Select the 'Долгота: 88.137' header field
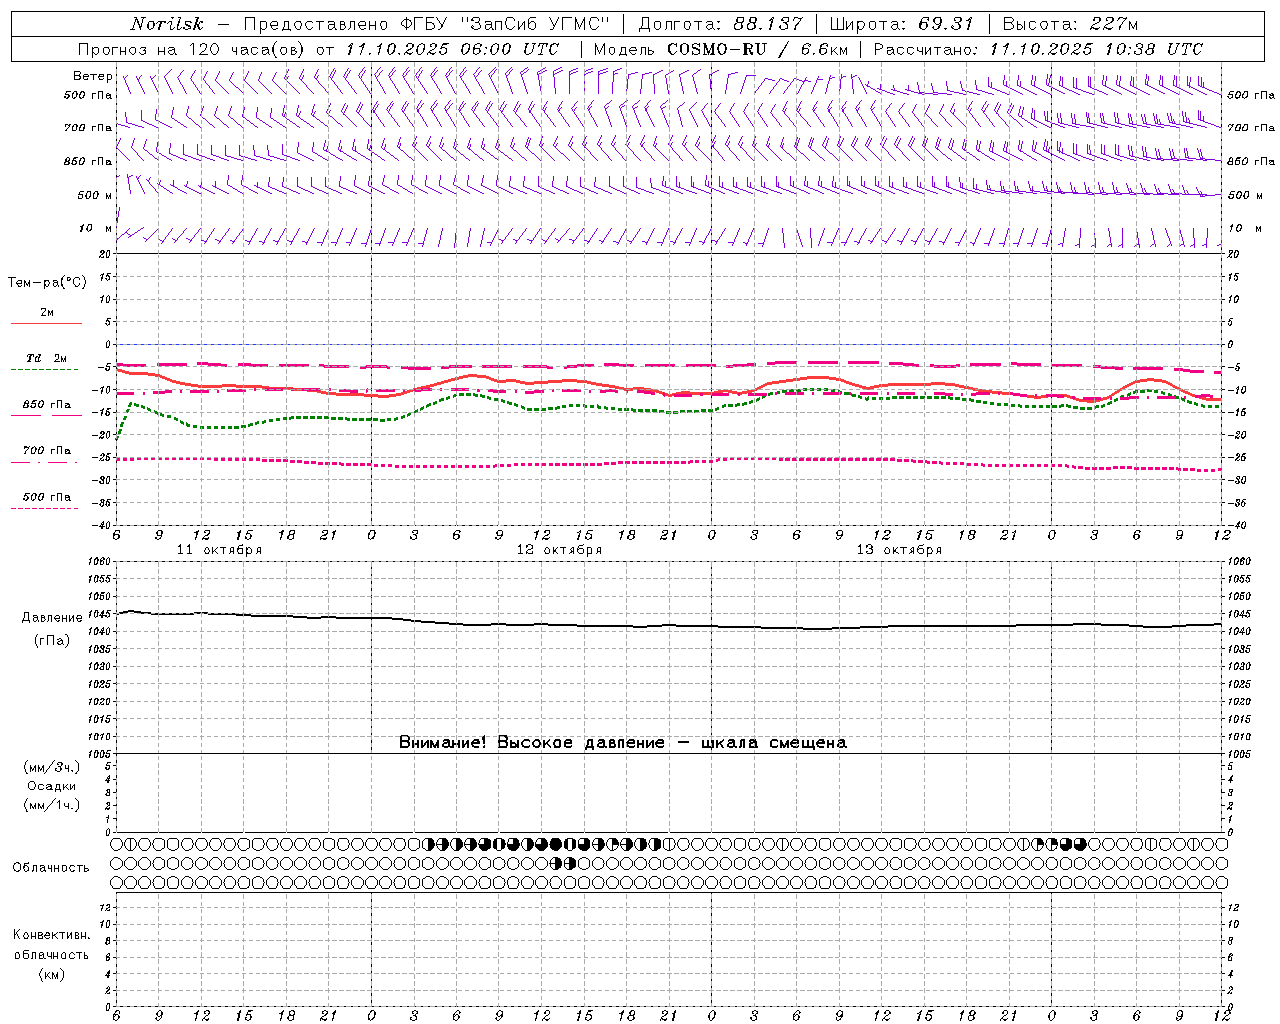 720,24
